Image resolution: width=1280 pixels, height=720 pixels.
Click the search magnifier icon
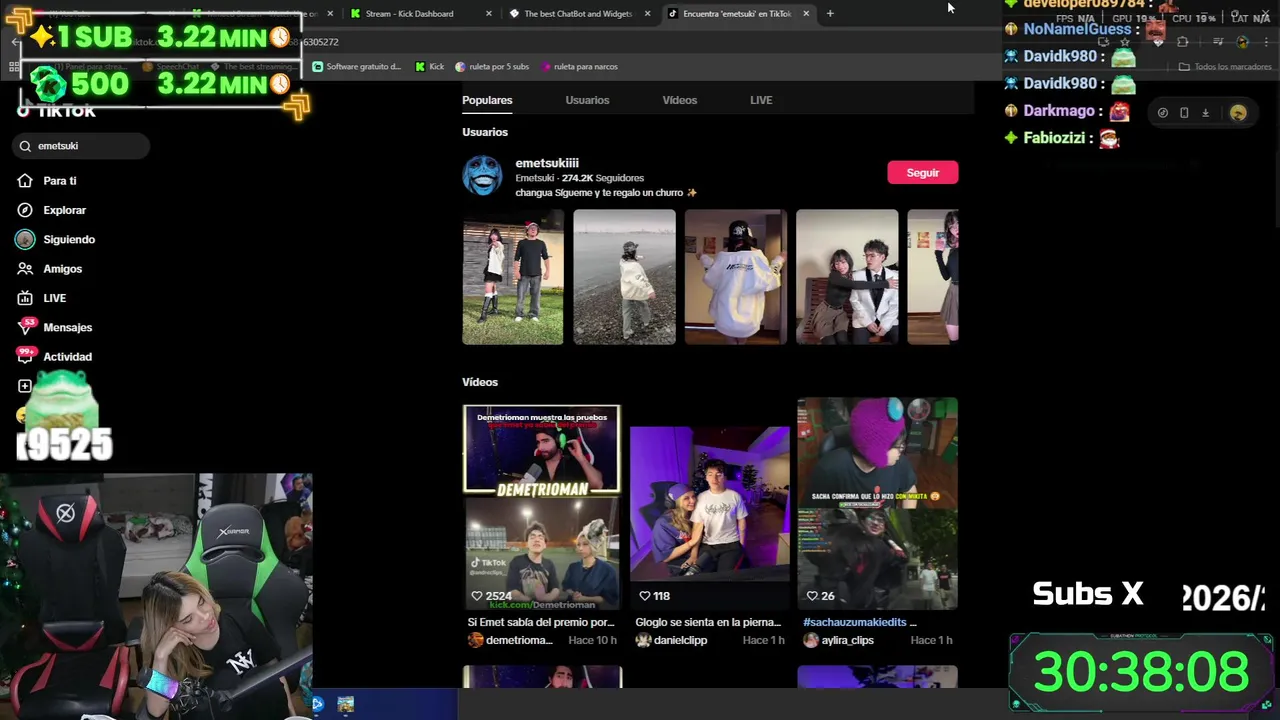(x=26, y=146)
